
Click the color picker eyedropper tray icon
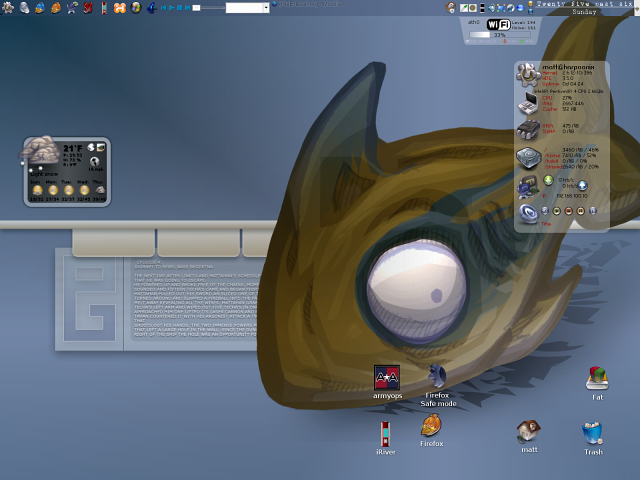click(x=464, y=8)
